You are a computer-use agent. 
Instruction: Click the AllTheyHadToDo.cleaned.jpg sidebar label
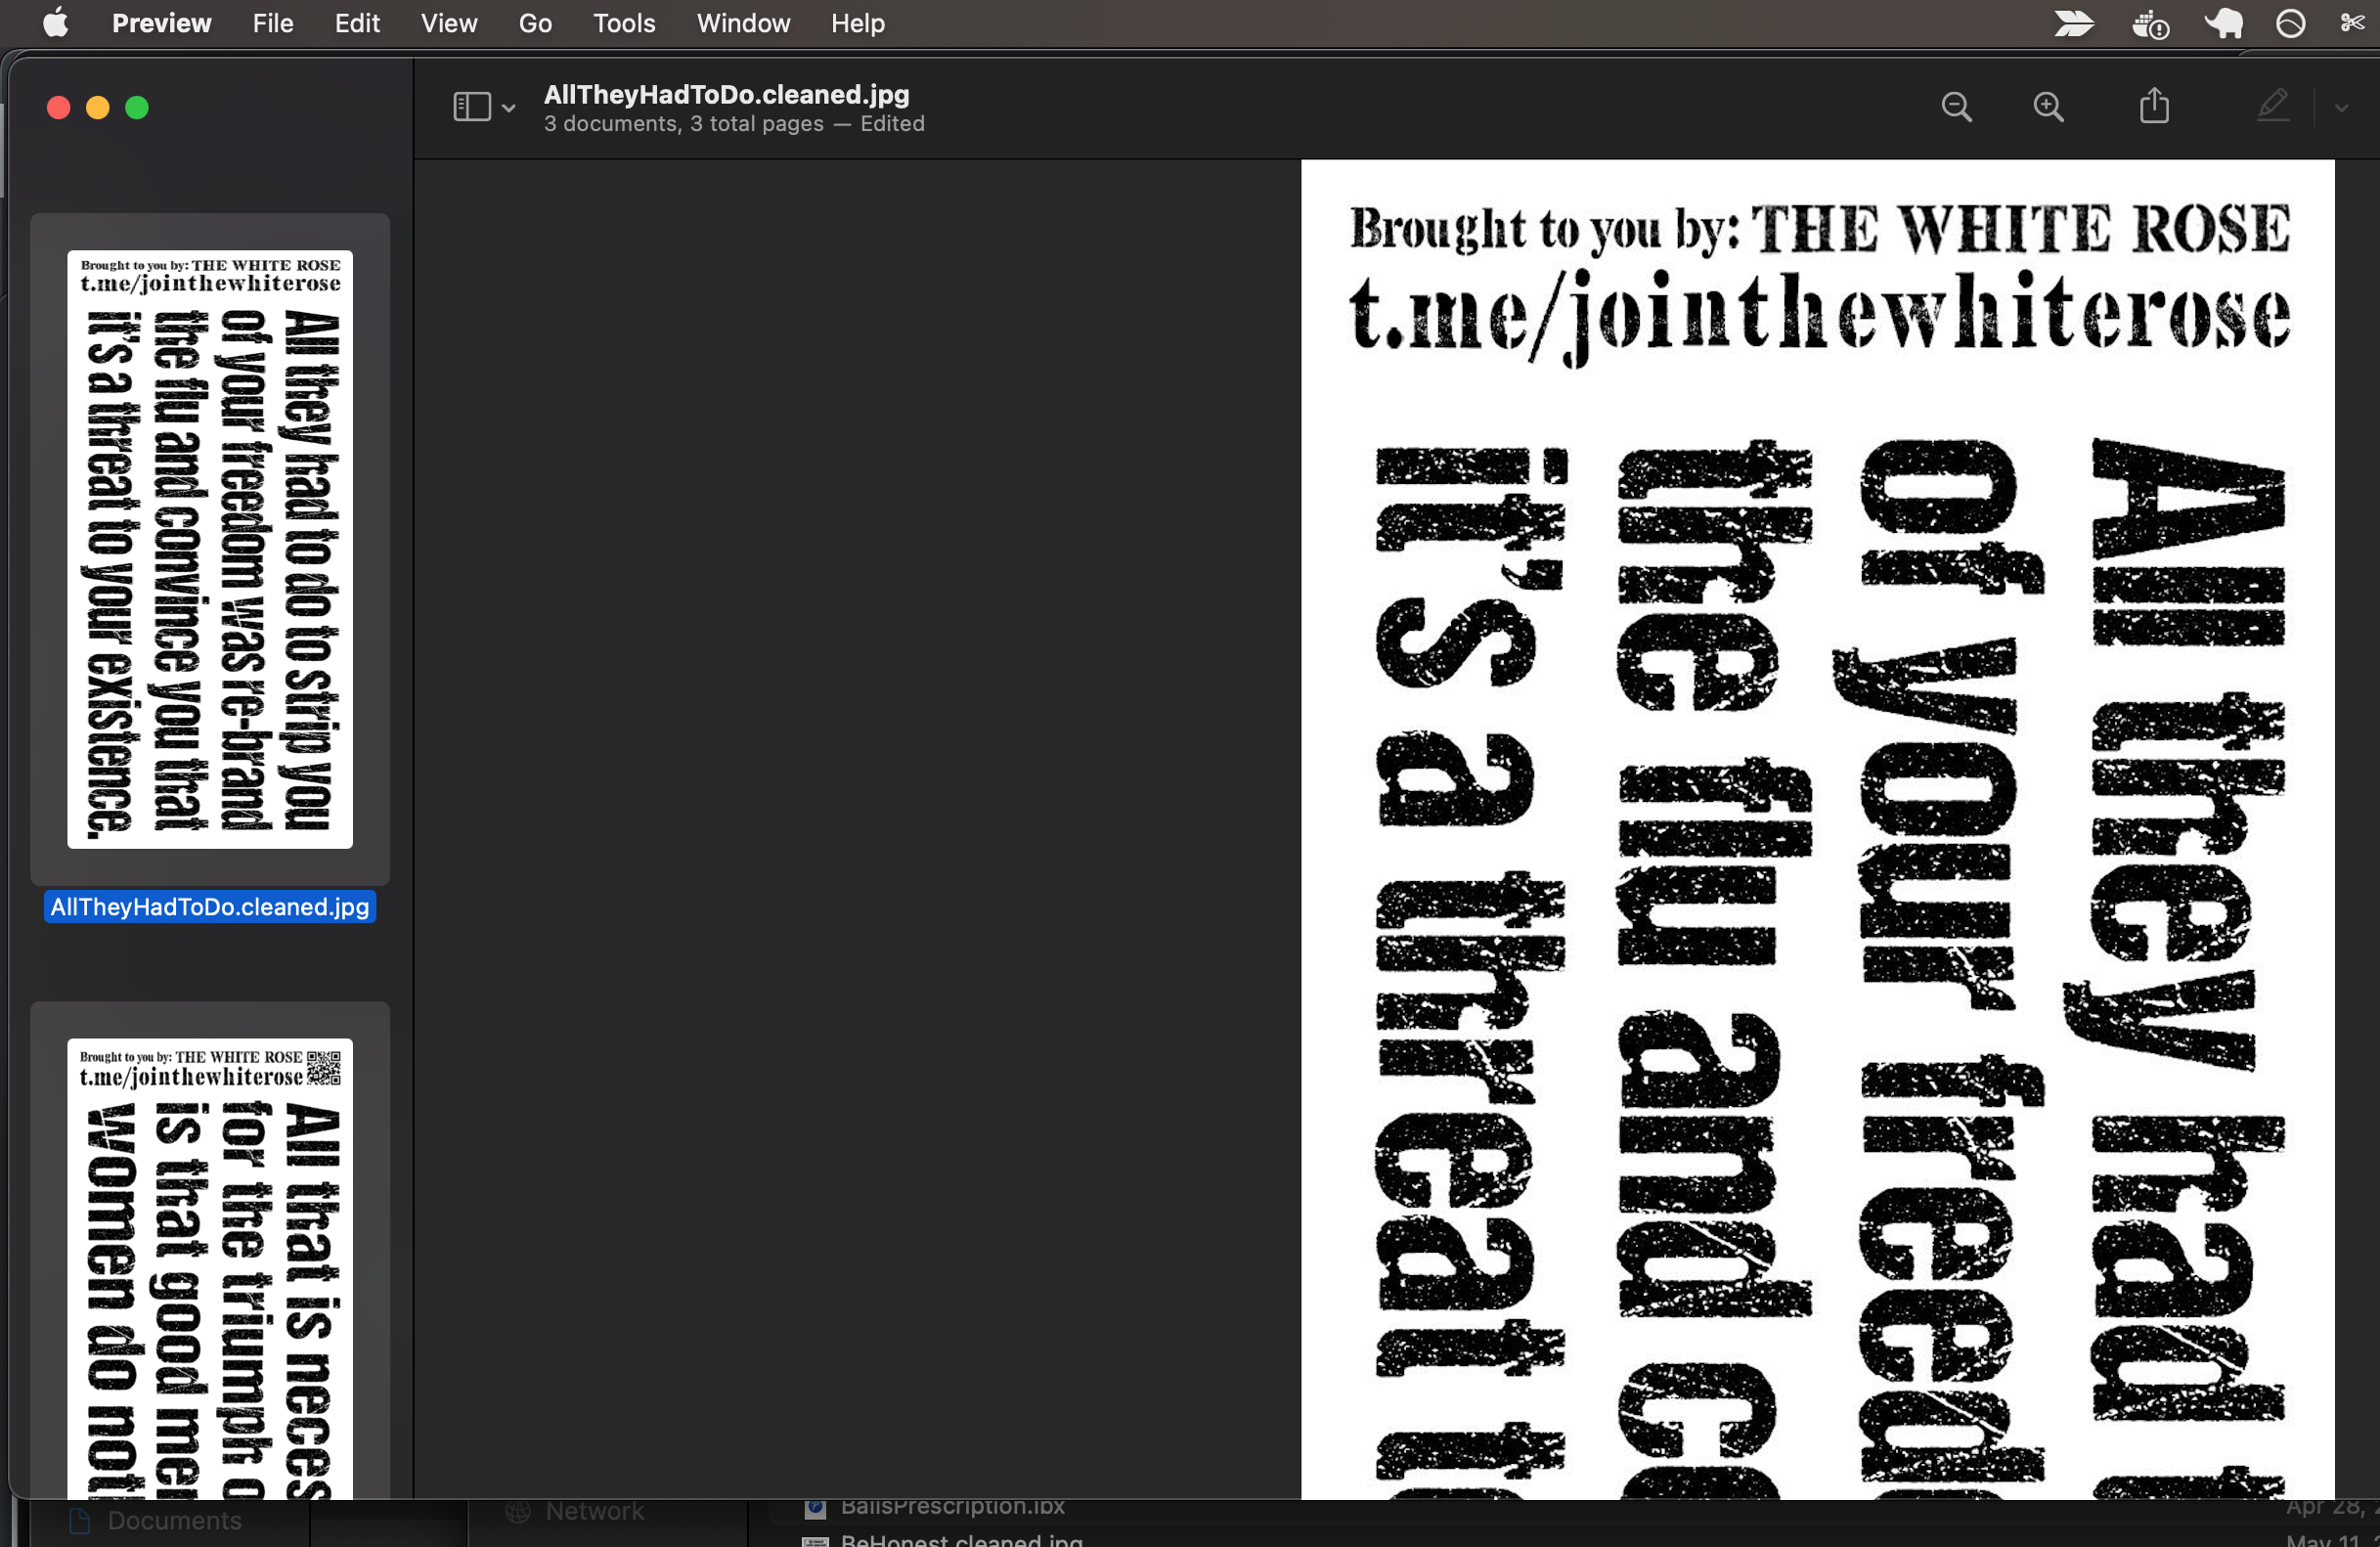click(x=210, y=906)
